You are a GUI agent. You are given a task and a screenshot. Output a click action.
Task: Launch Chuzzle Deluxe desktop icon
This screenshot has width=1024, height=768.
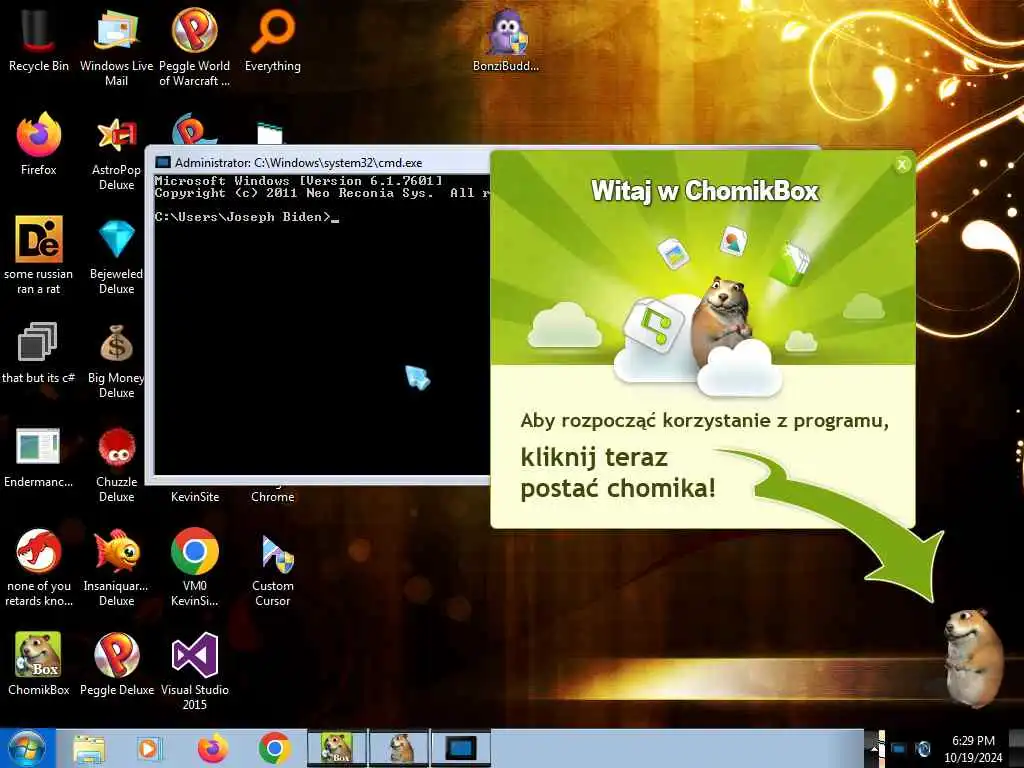pos(116,465)
